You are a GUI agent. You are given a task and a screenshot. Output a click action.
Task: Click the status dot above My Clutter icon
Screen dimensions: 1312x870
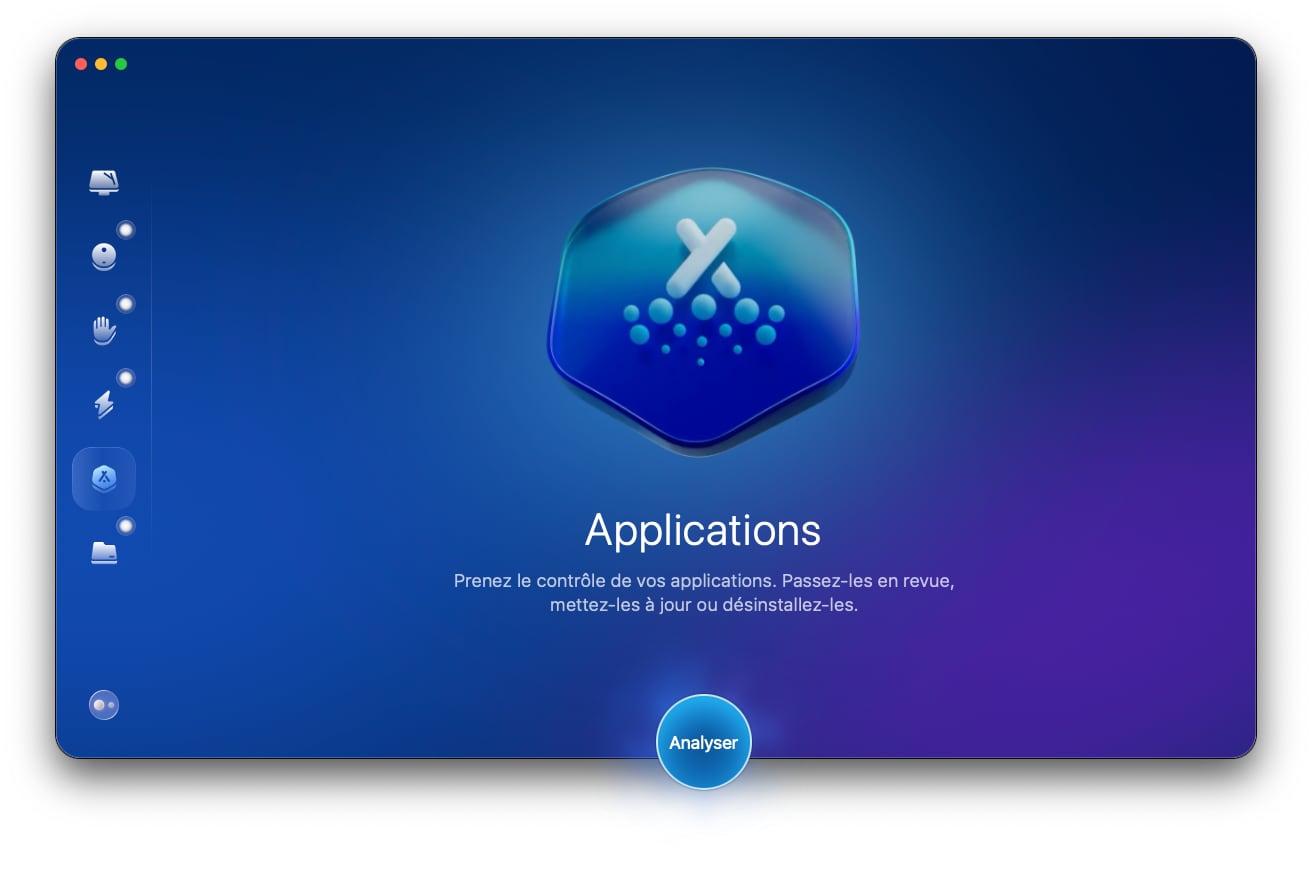click(126, 526)
